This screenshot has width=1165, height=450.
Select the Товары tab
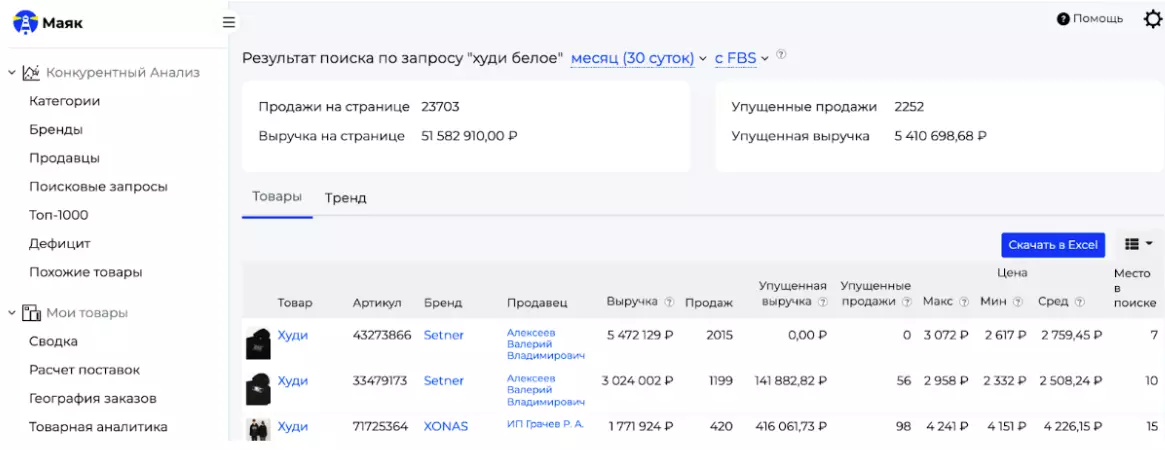point(277,197)
